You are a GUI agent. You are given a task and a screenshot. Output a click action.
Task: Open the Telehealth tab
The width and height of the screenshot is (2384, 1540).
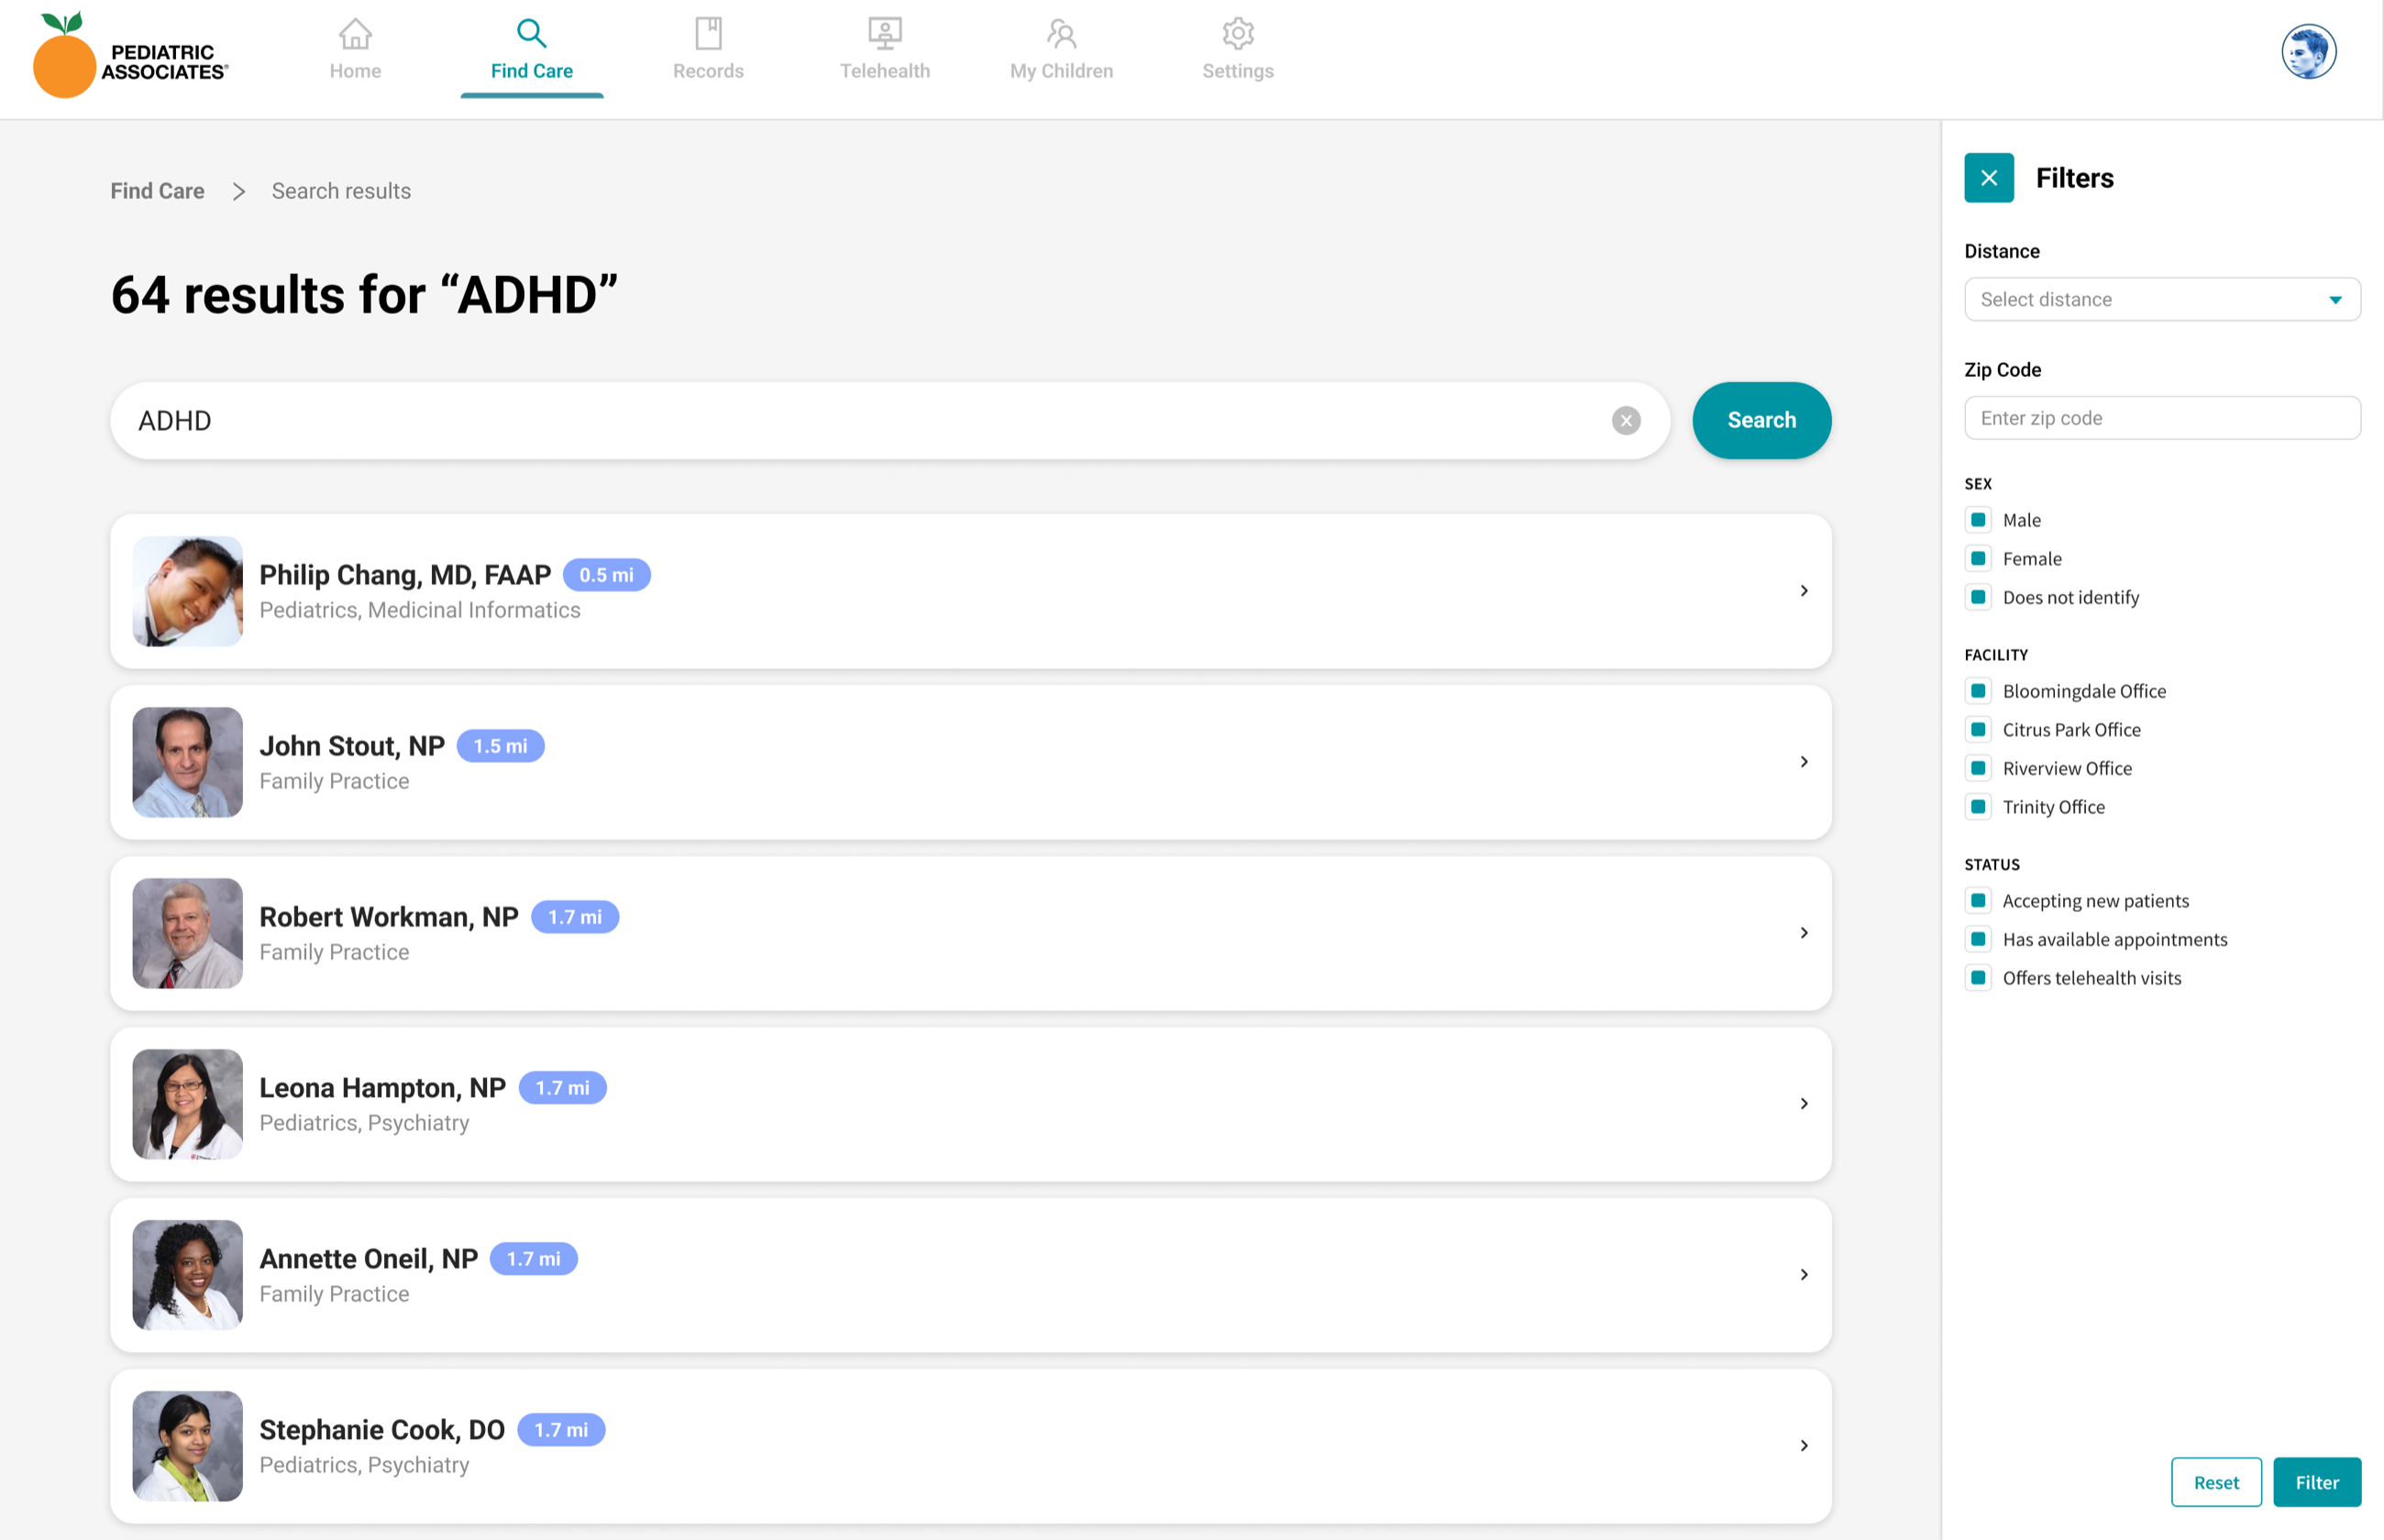884,50
